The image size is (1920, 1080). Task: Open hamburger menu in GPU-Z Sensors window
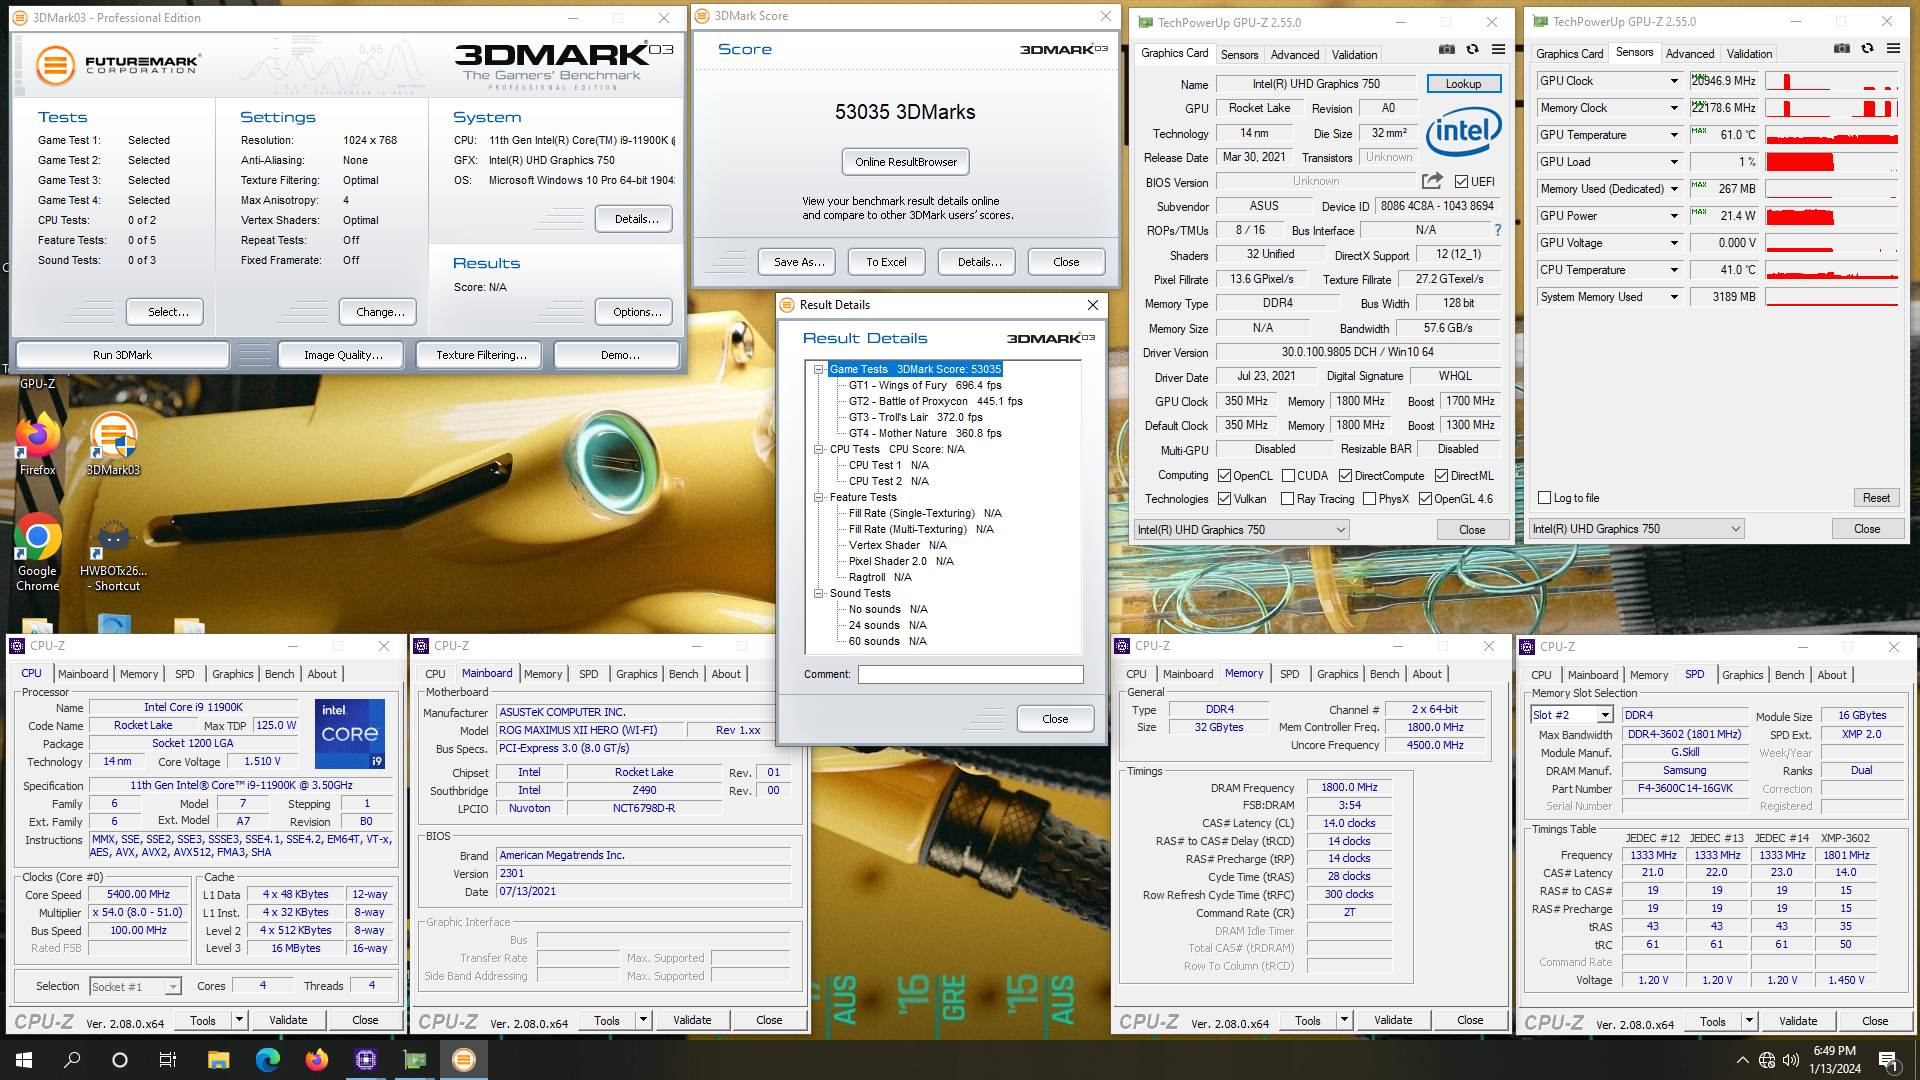1893,48
